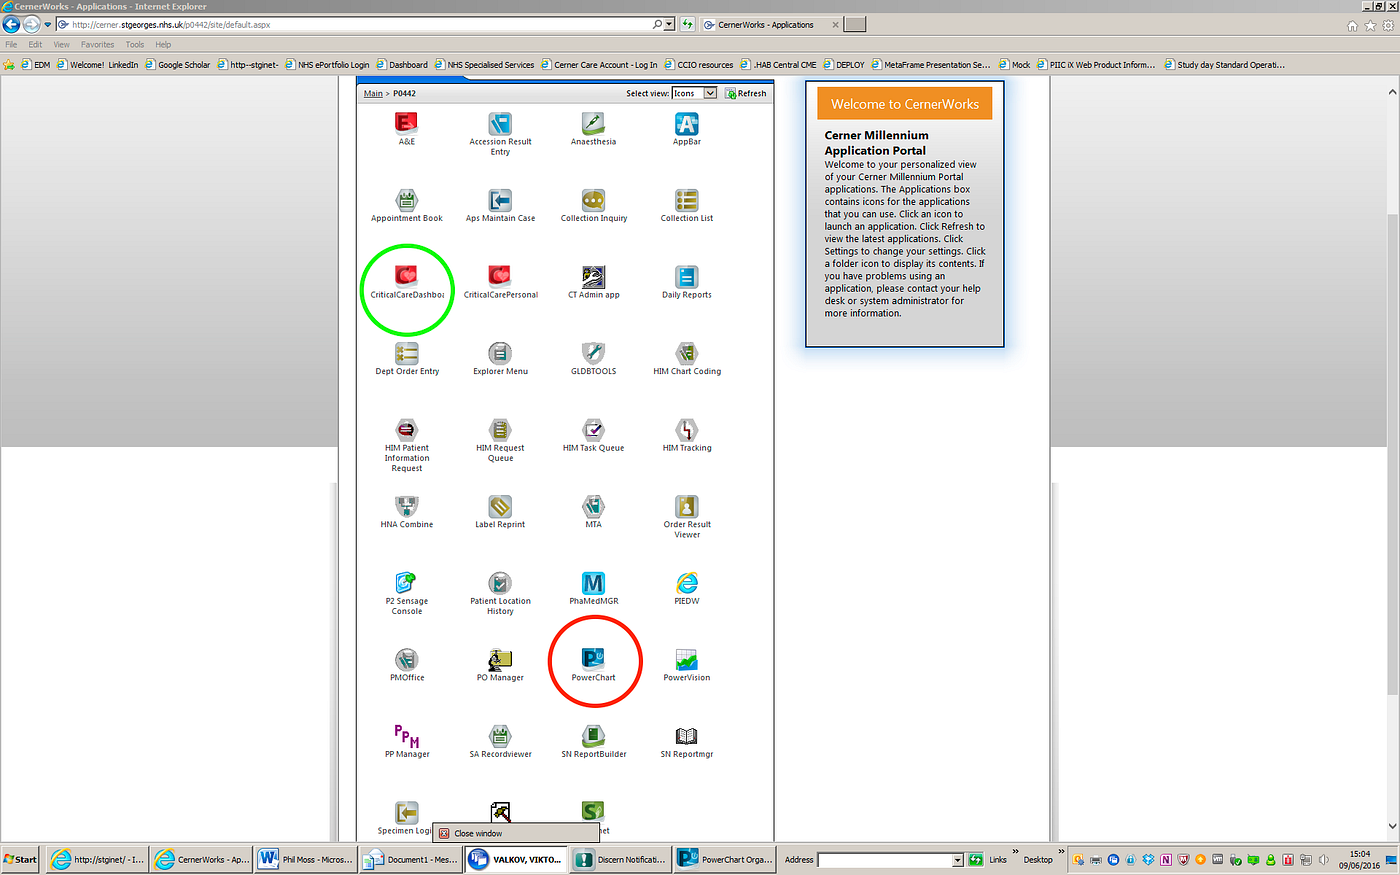Open the Edit menu
Image resolution: width=1400 pixels, height=875 pixels.
[x=35, y=45]
